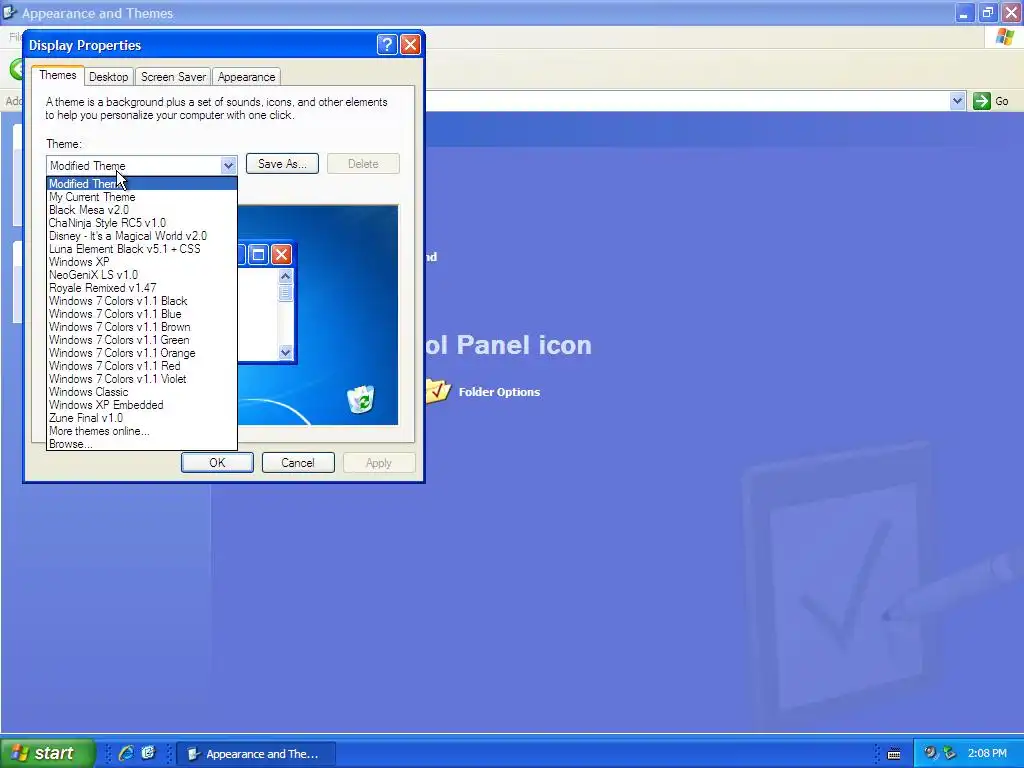This screenshot has width=1024, height=768.
Task: Click the Folder Options link
Action: tap(499, 392)
